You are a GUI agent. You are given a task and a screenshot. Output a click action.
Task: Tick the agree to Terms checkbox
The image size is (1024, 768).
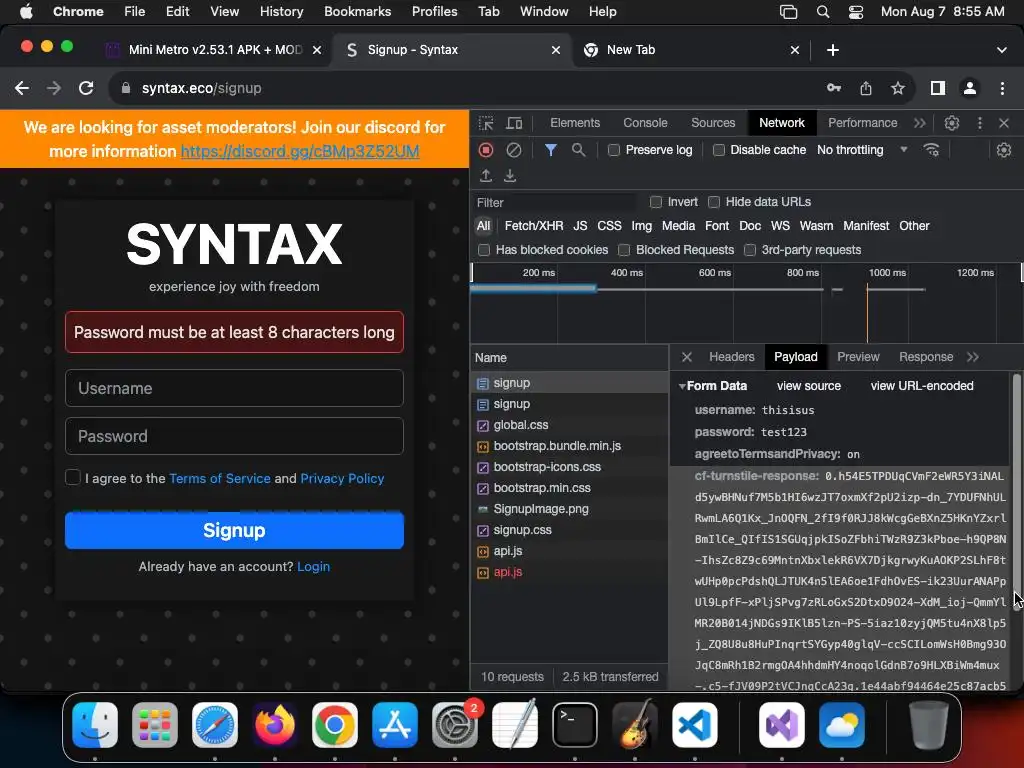72,477
